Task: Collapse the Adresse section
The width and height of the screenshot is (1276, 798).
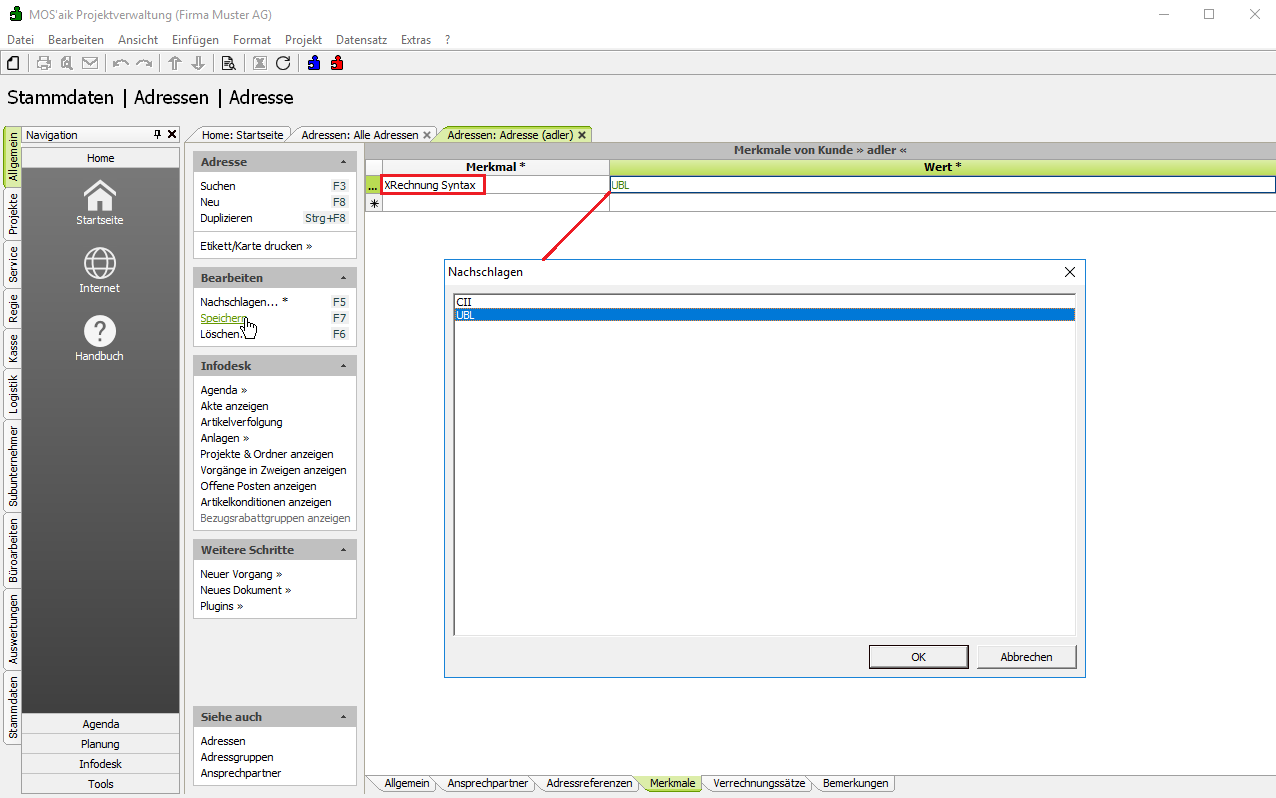Action: point(343,162)
